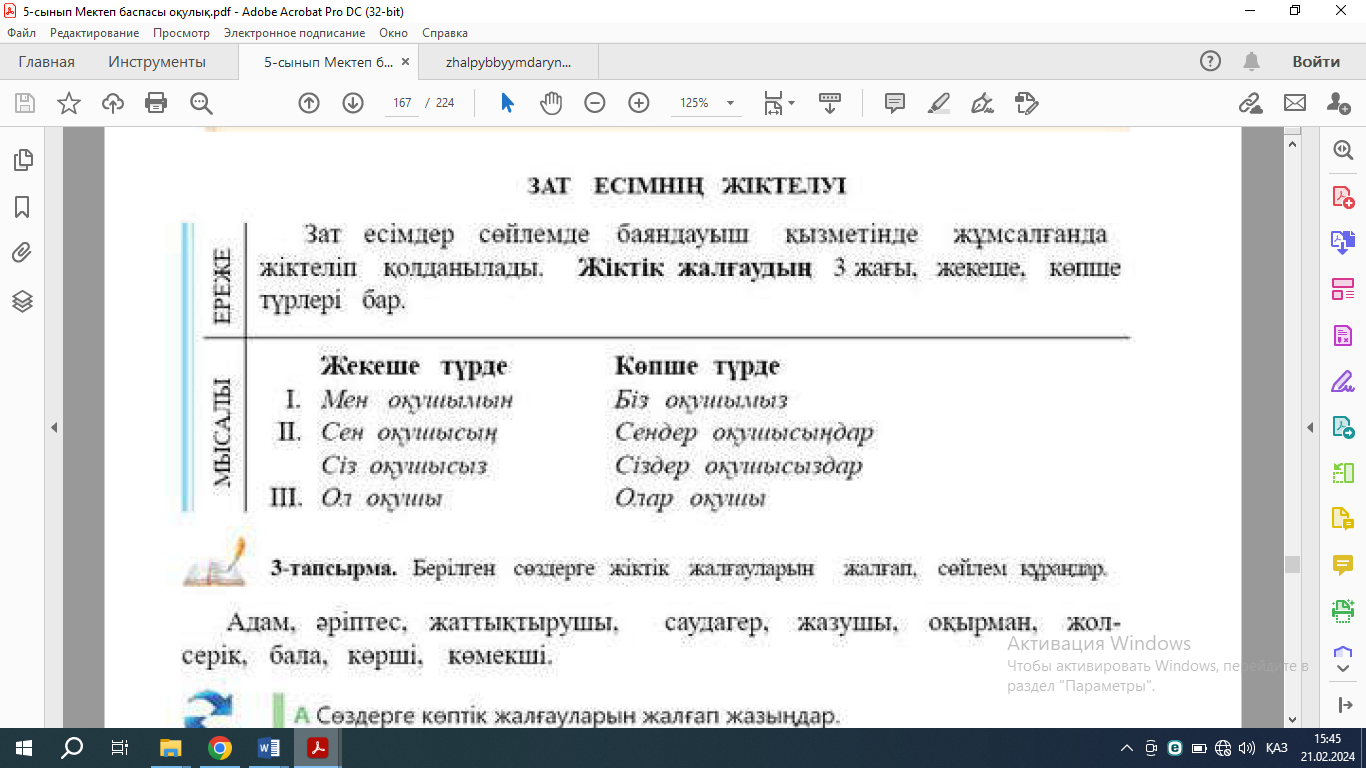Open Google Chrome from the taskbar

220,747
